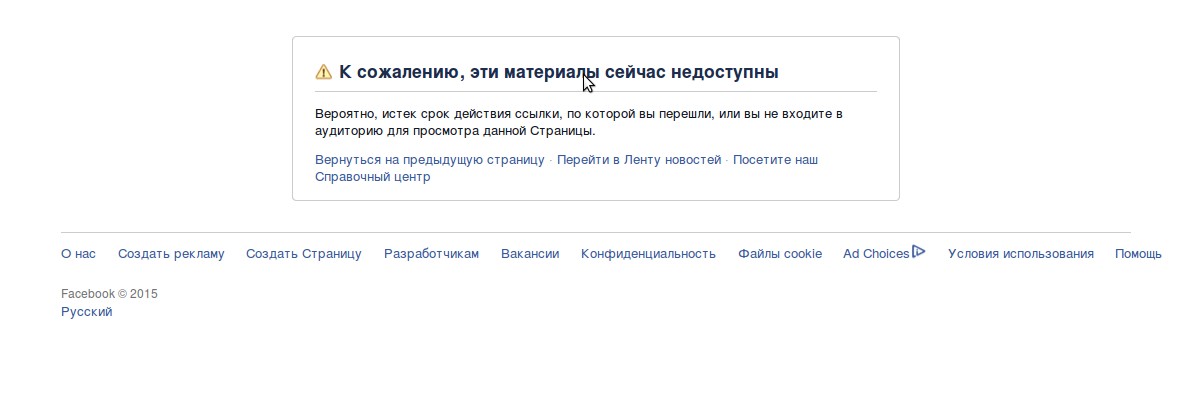Visit the "Вакансии" page link
Image resolution: width=1199 pixels, height=413 pixels.
click(x=530, y=254)
